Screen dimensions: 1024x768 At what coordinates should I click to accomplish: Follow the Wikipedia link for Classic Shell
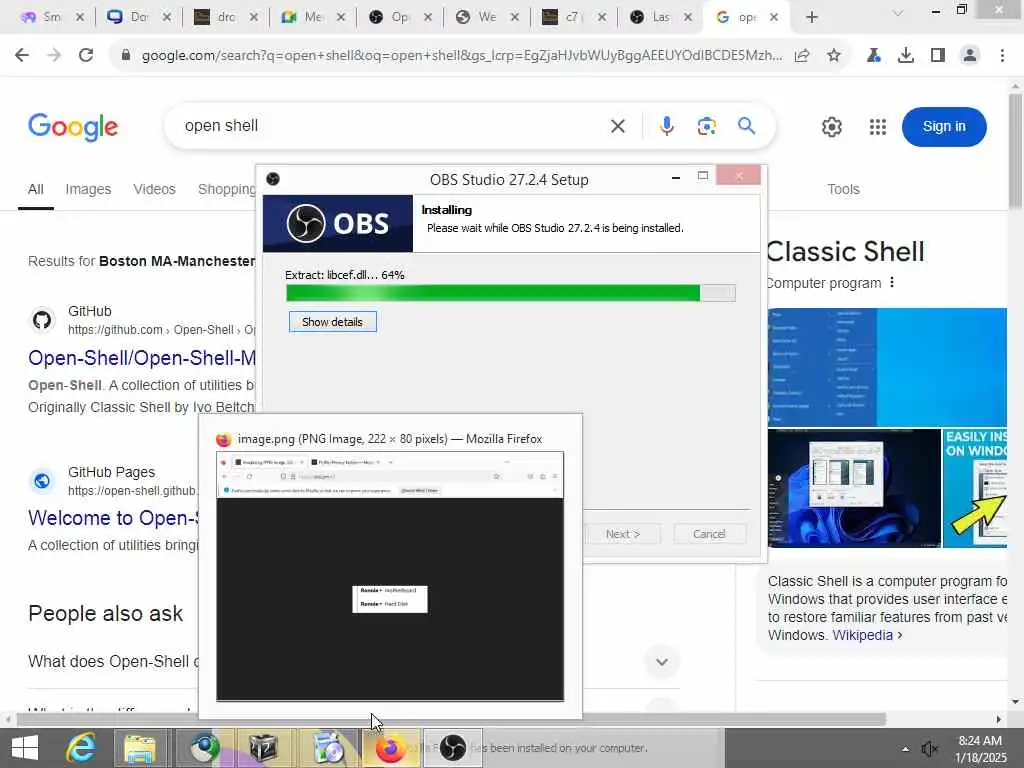coord(867,635)
